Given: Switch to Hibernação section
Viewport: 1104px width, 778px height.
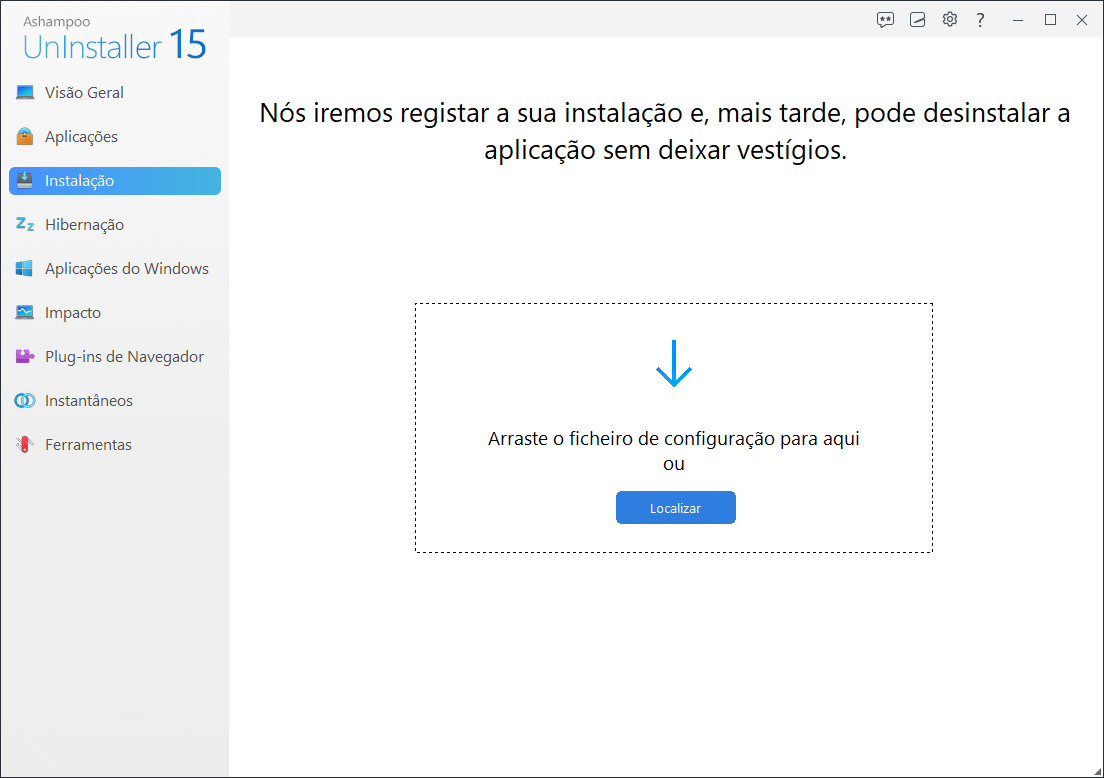Looking at the screenshot, I should (x=115, y=225).
